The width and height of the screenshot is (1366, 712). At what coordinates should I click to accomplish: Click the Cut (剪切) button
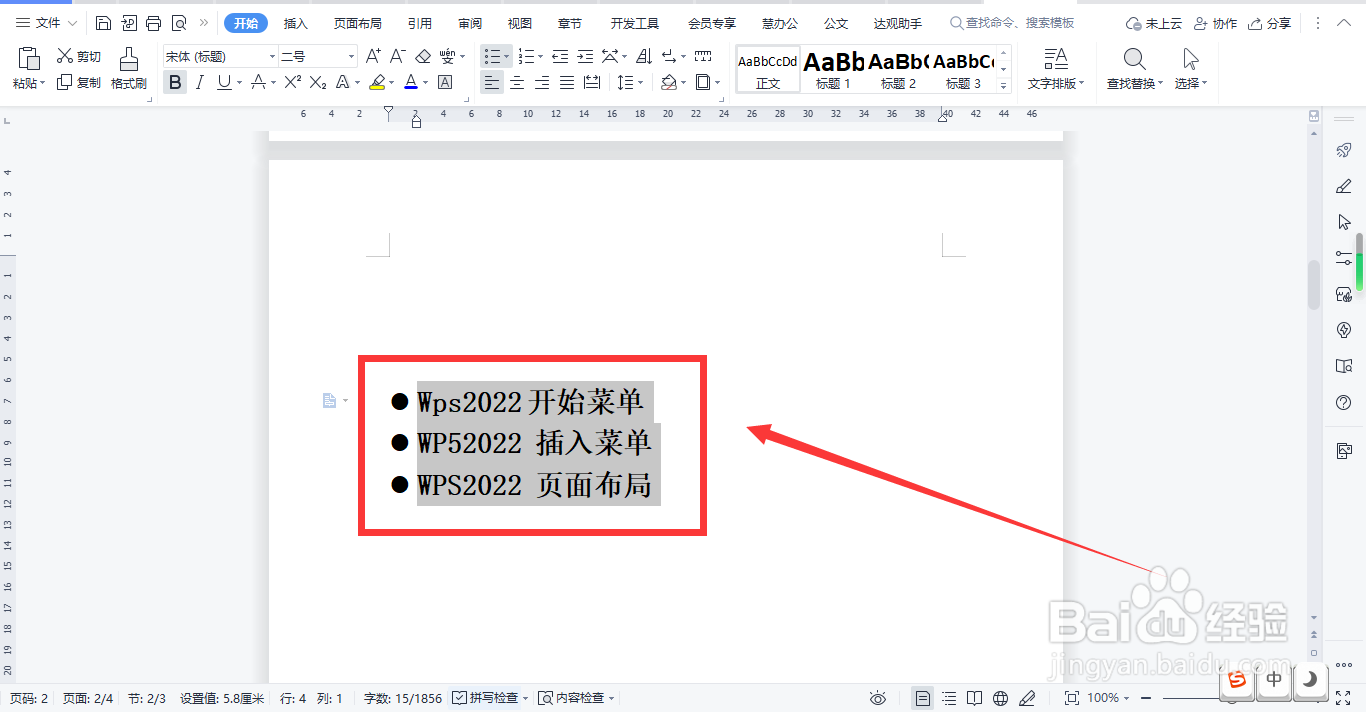pos(79,56)
